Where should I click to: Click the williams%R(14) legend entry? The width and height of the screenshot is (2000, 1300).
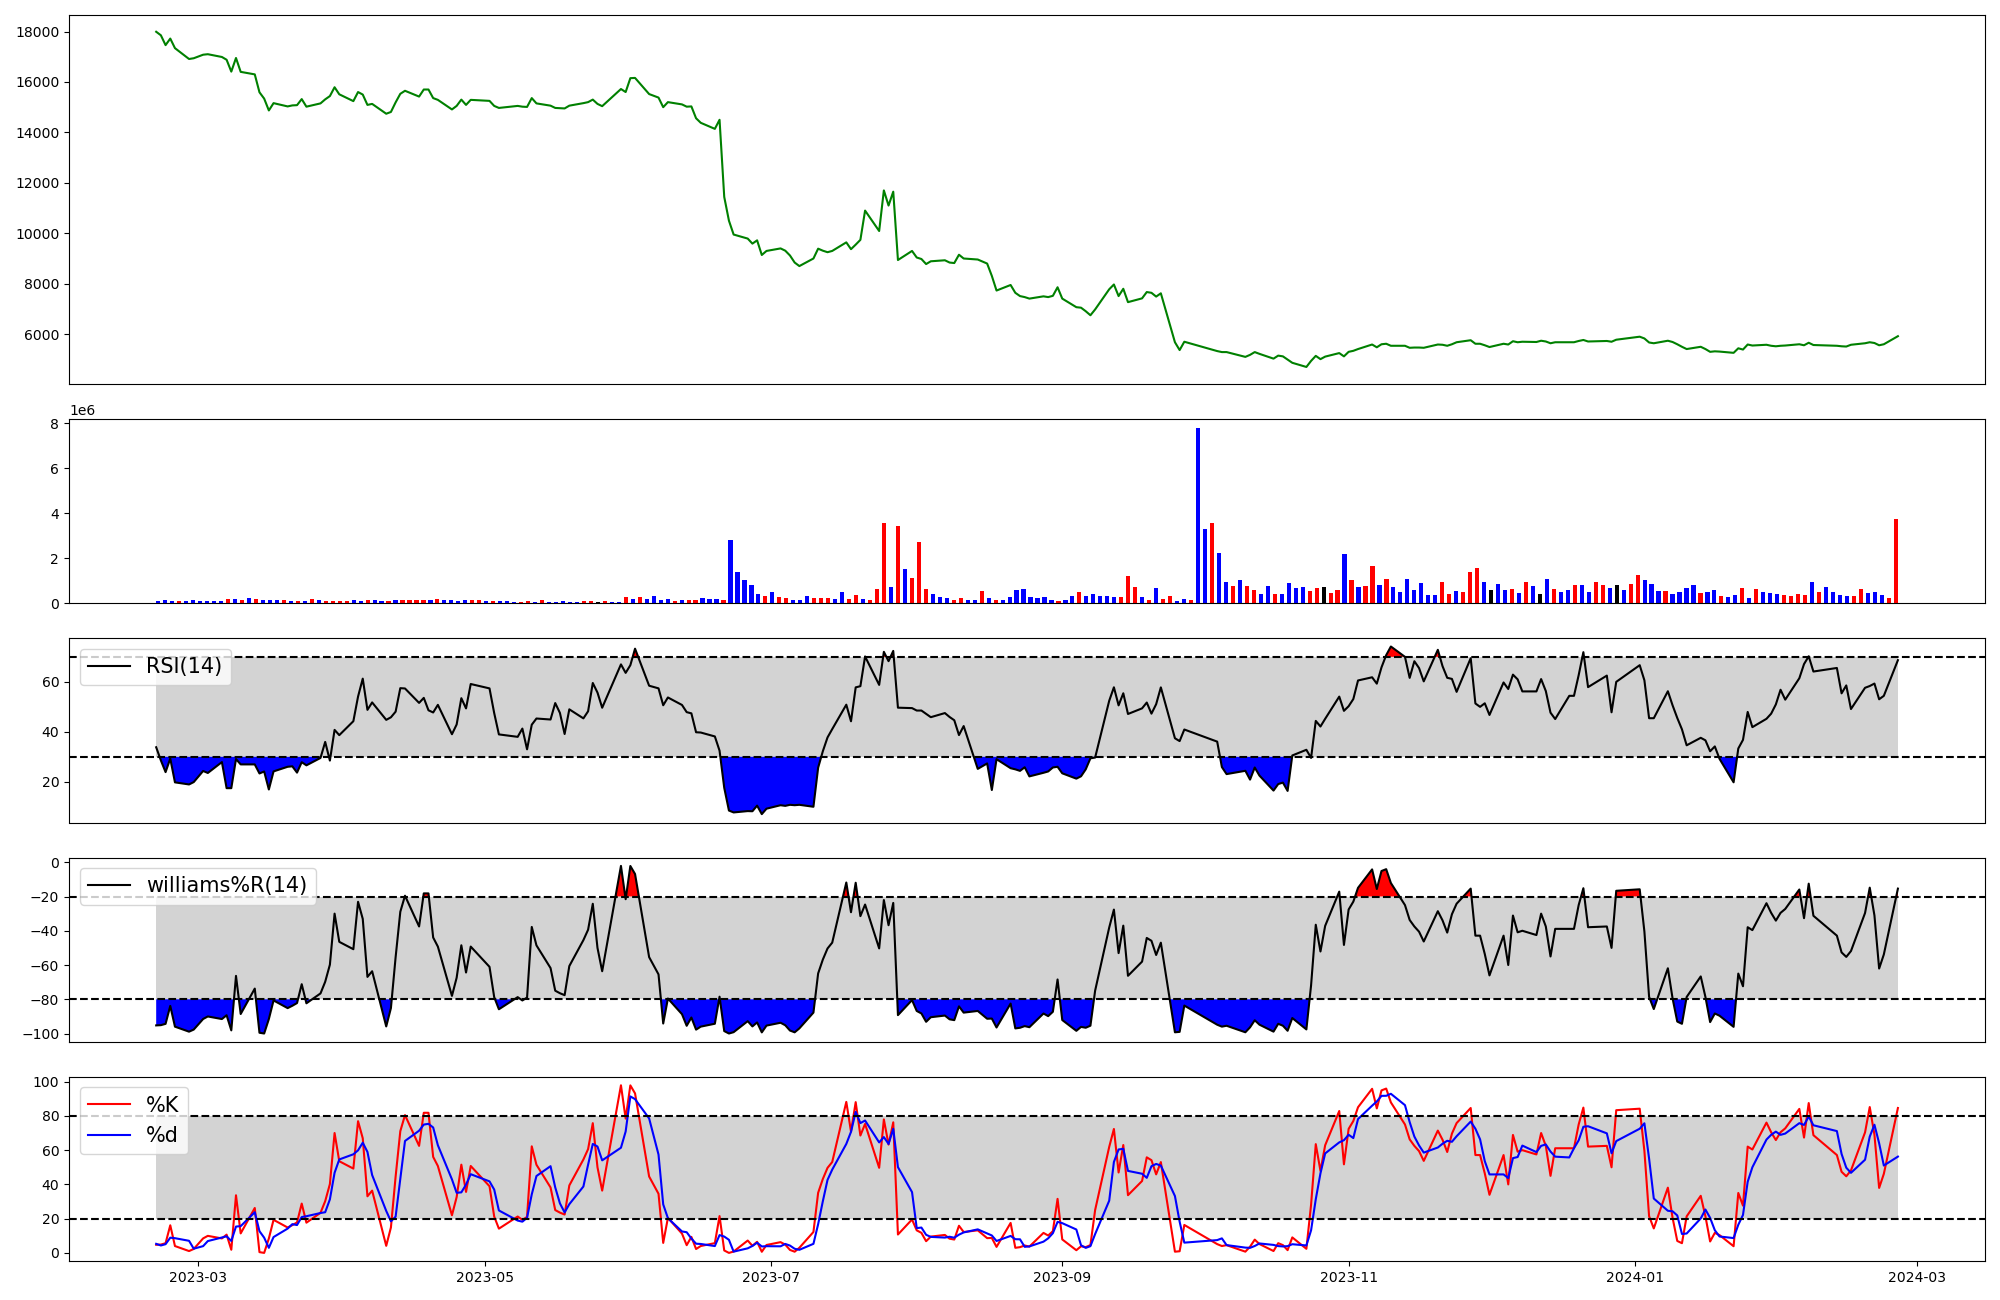[226, 885]
